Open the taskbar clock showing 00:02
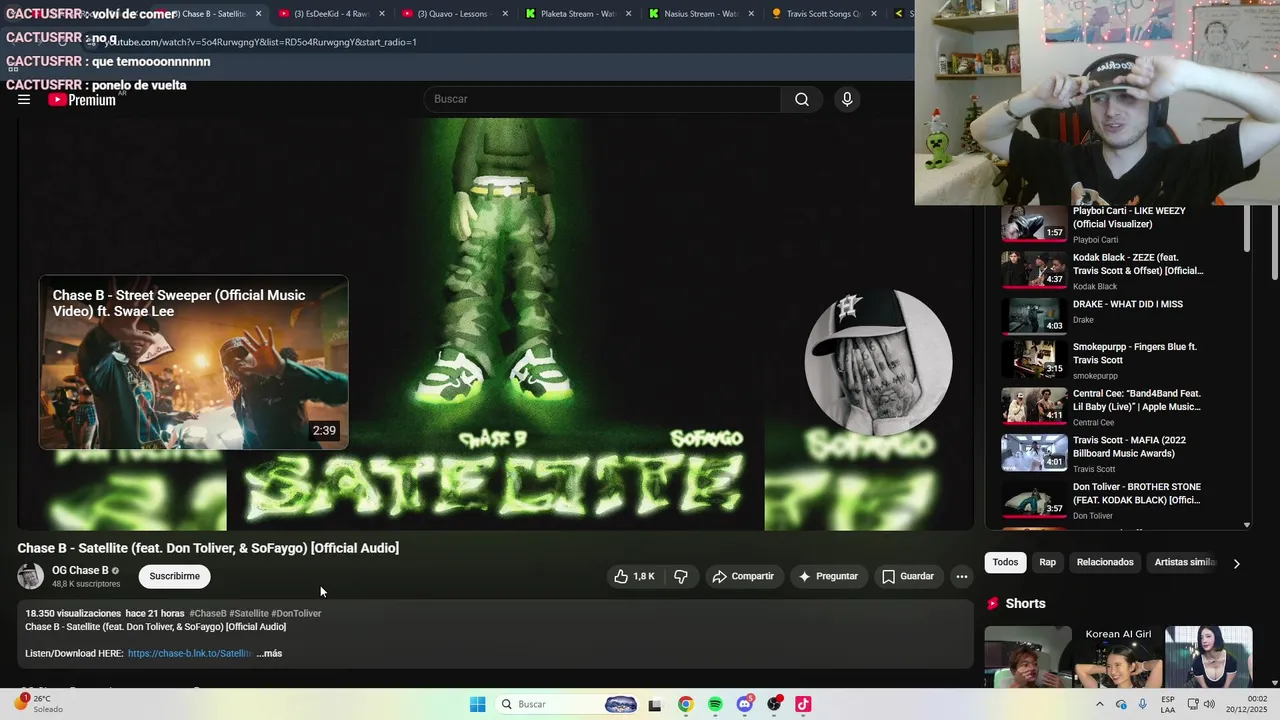The width and height of the screenshot is (1280, 720). coord(1249,704)
